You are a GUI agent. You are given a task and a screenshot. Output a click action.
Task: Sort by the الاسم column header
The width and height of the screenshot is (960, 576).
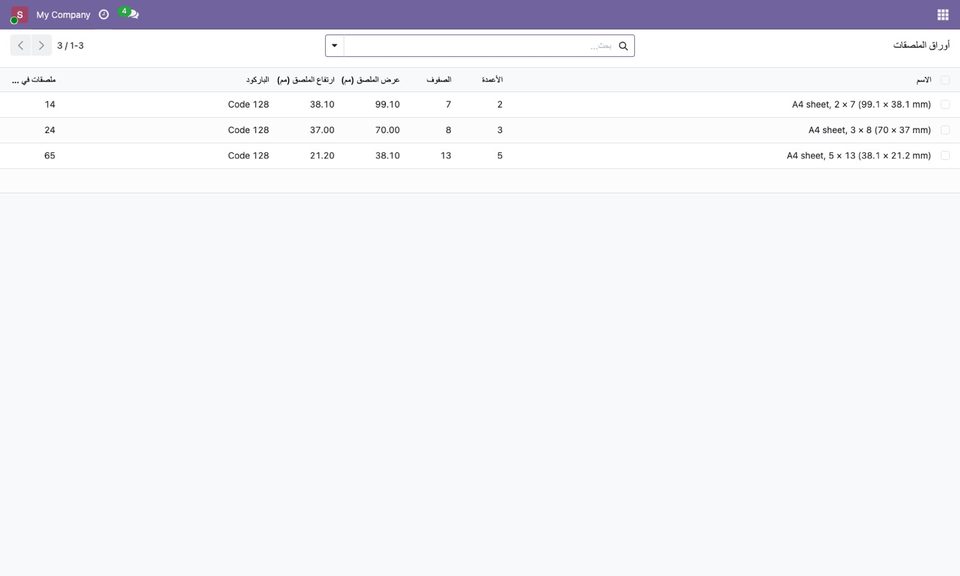pyautogui.click(x=923, y=80)
